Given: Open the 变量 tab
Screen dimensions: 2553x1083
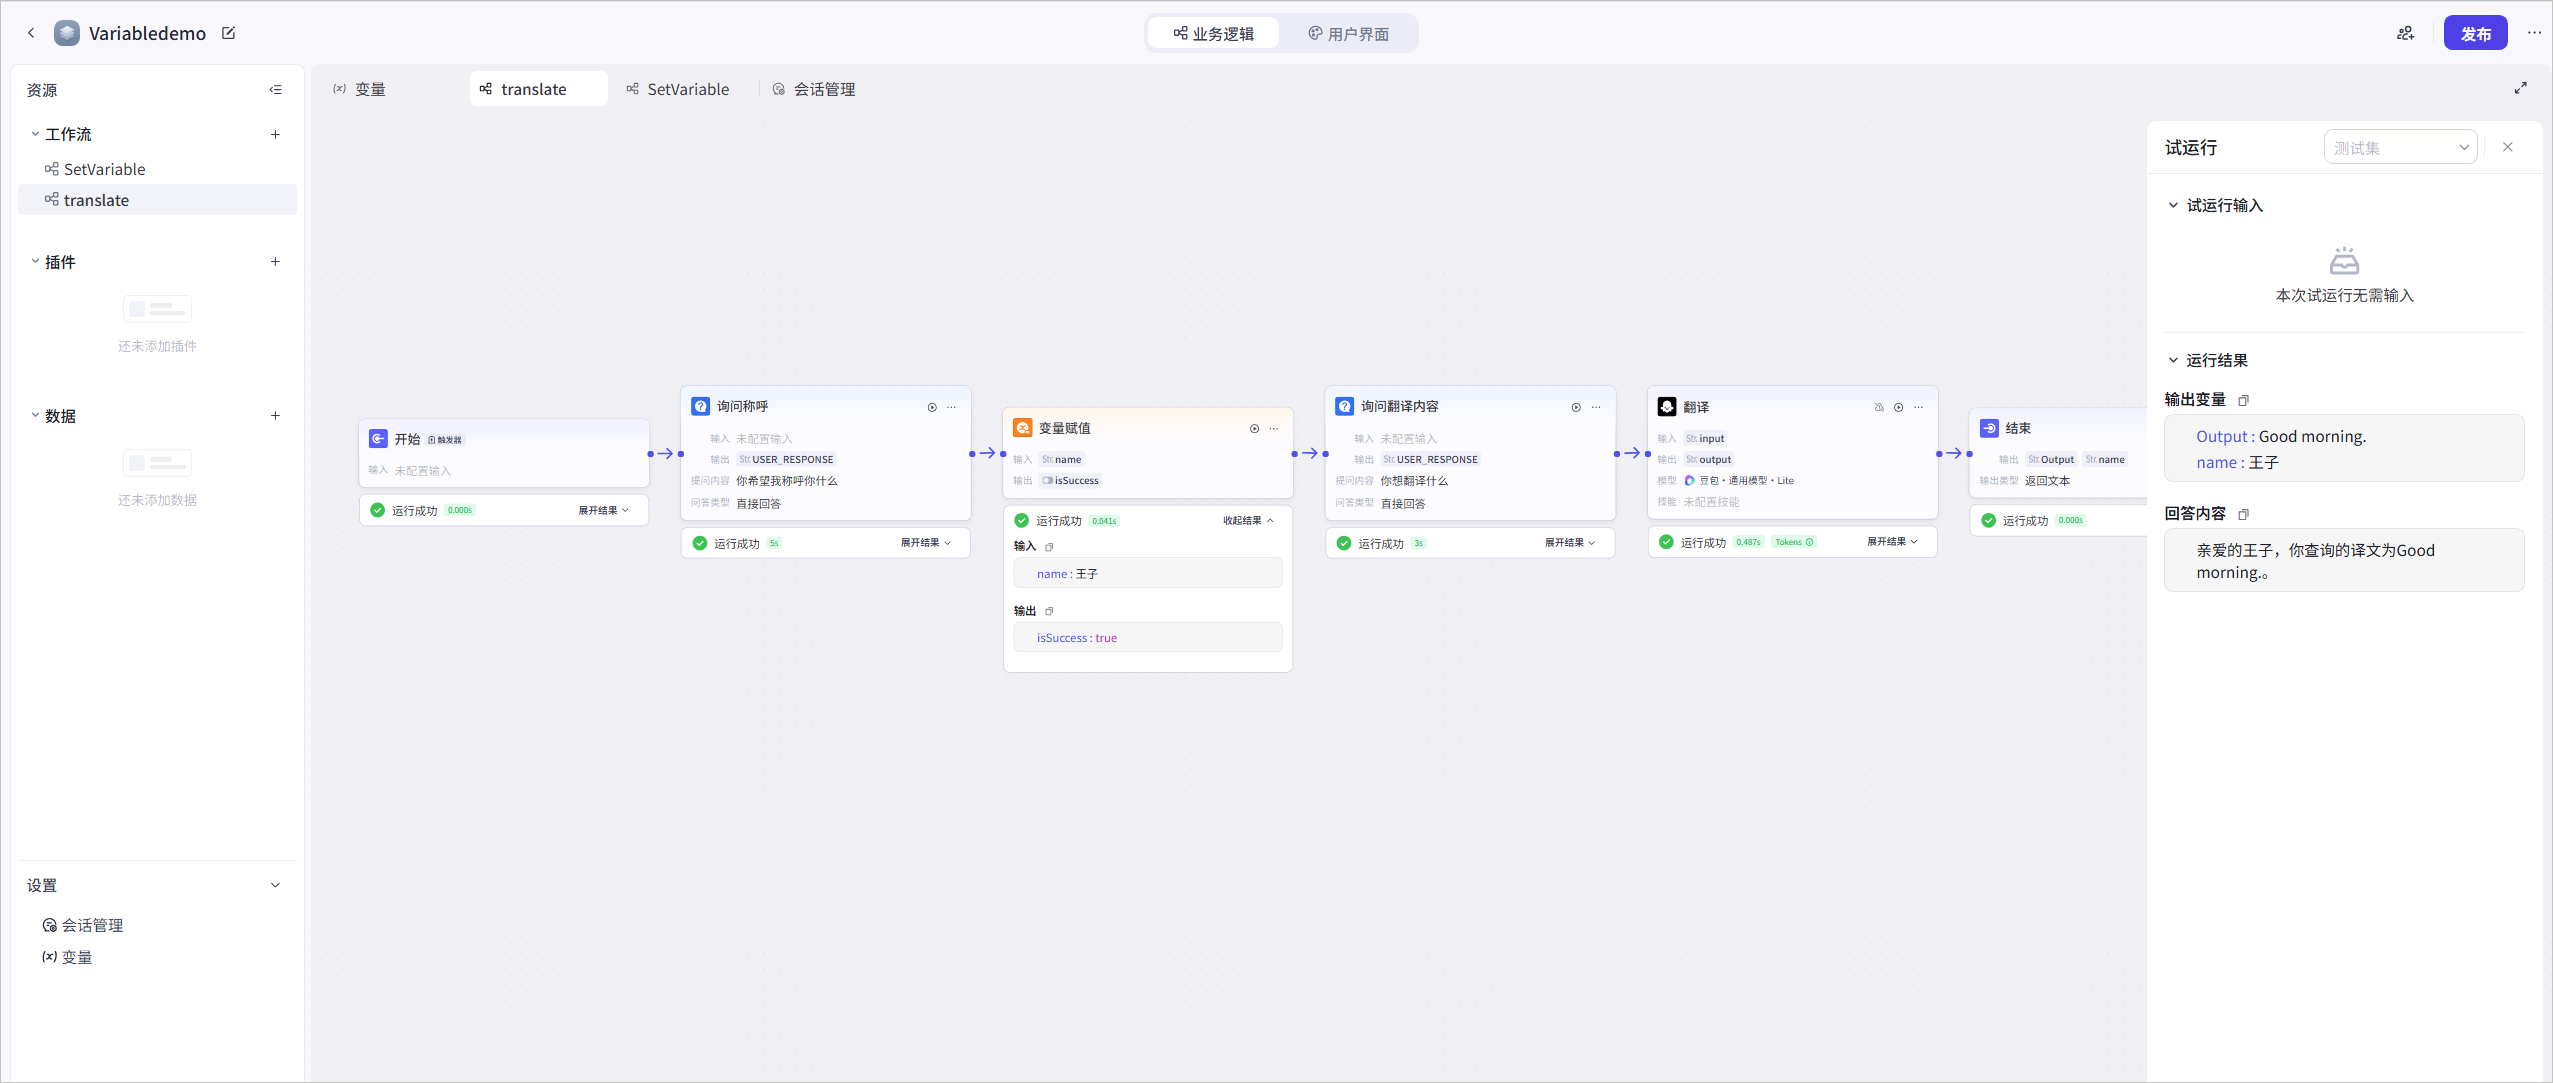Looking at the screenshot, I should click(359, 89).
